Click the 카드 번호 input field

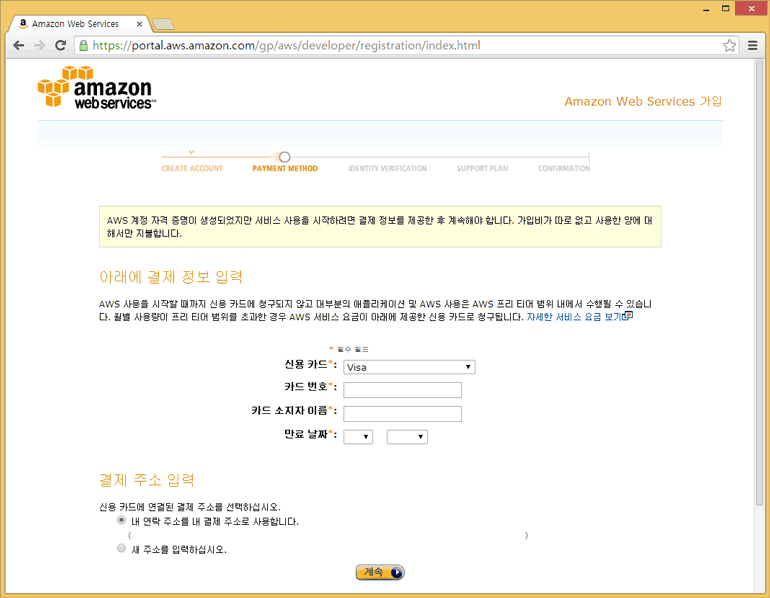click(402, 390)
